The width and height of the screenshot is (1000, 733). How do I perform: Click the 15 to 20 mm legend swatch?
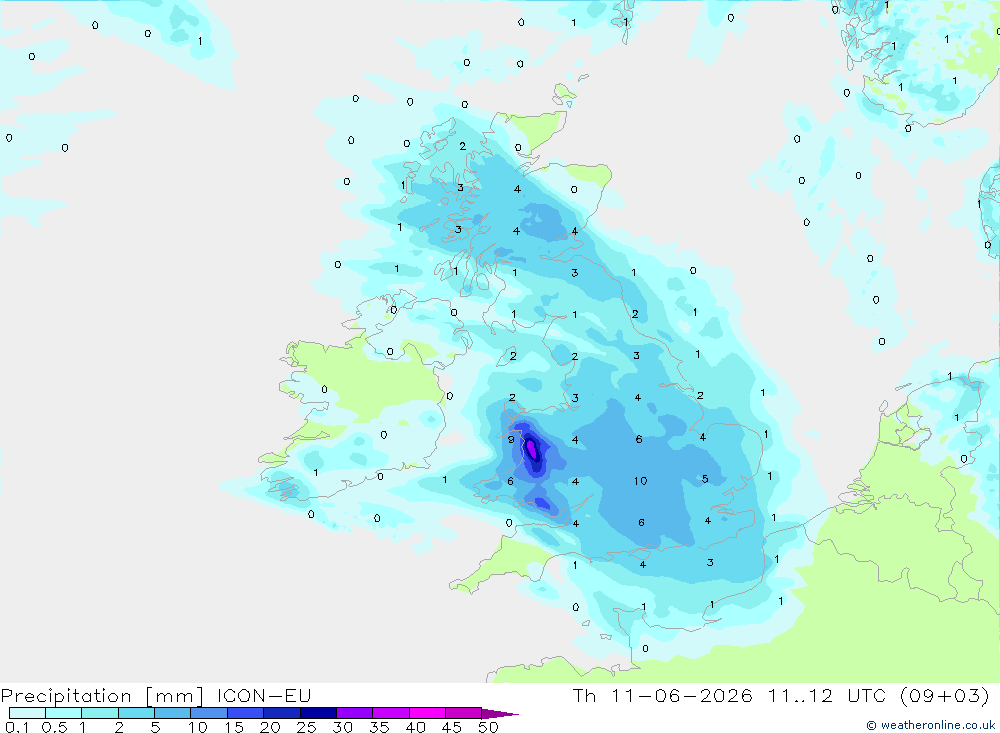coord(246,713)
